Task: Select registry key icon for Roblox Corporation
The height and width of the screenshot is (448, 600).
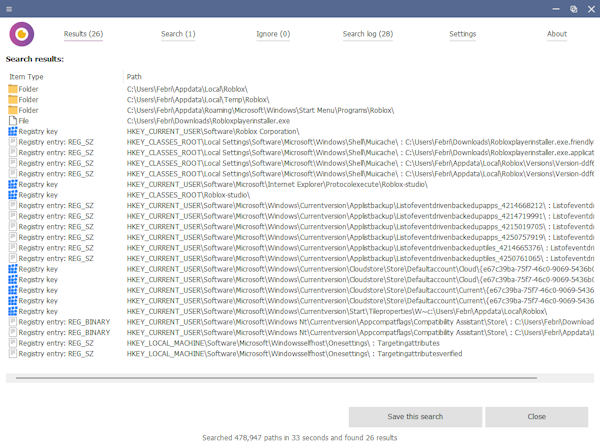Action: coord(13,131)
